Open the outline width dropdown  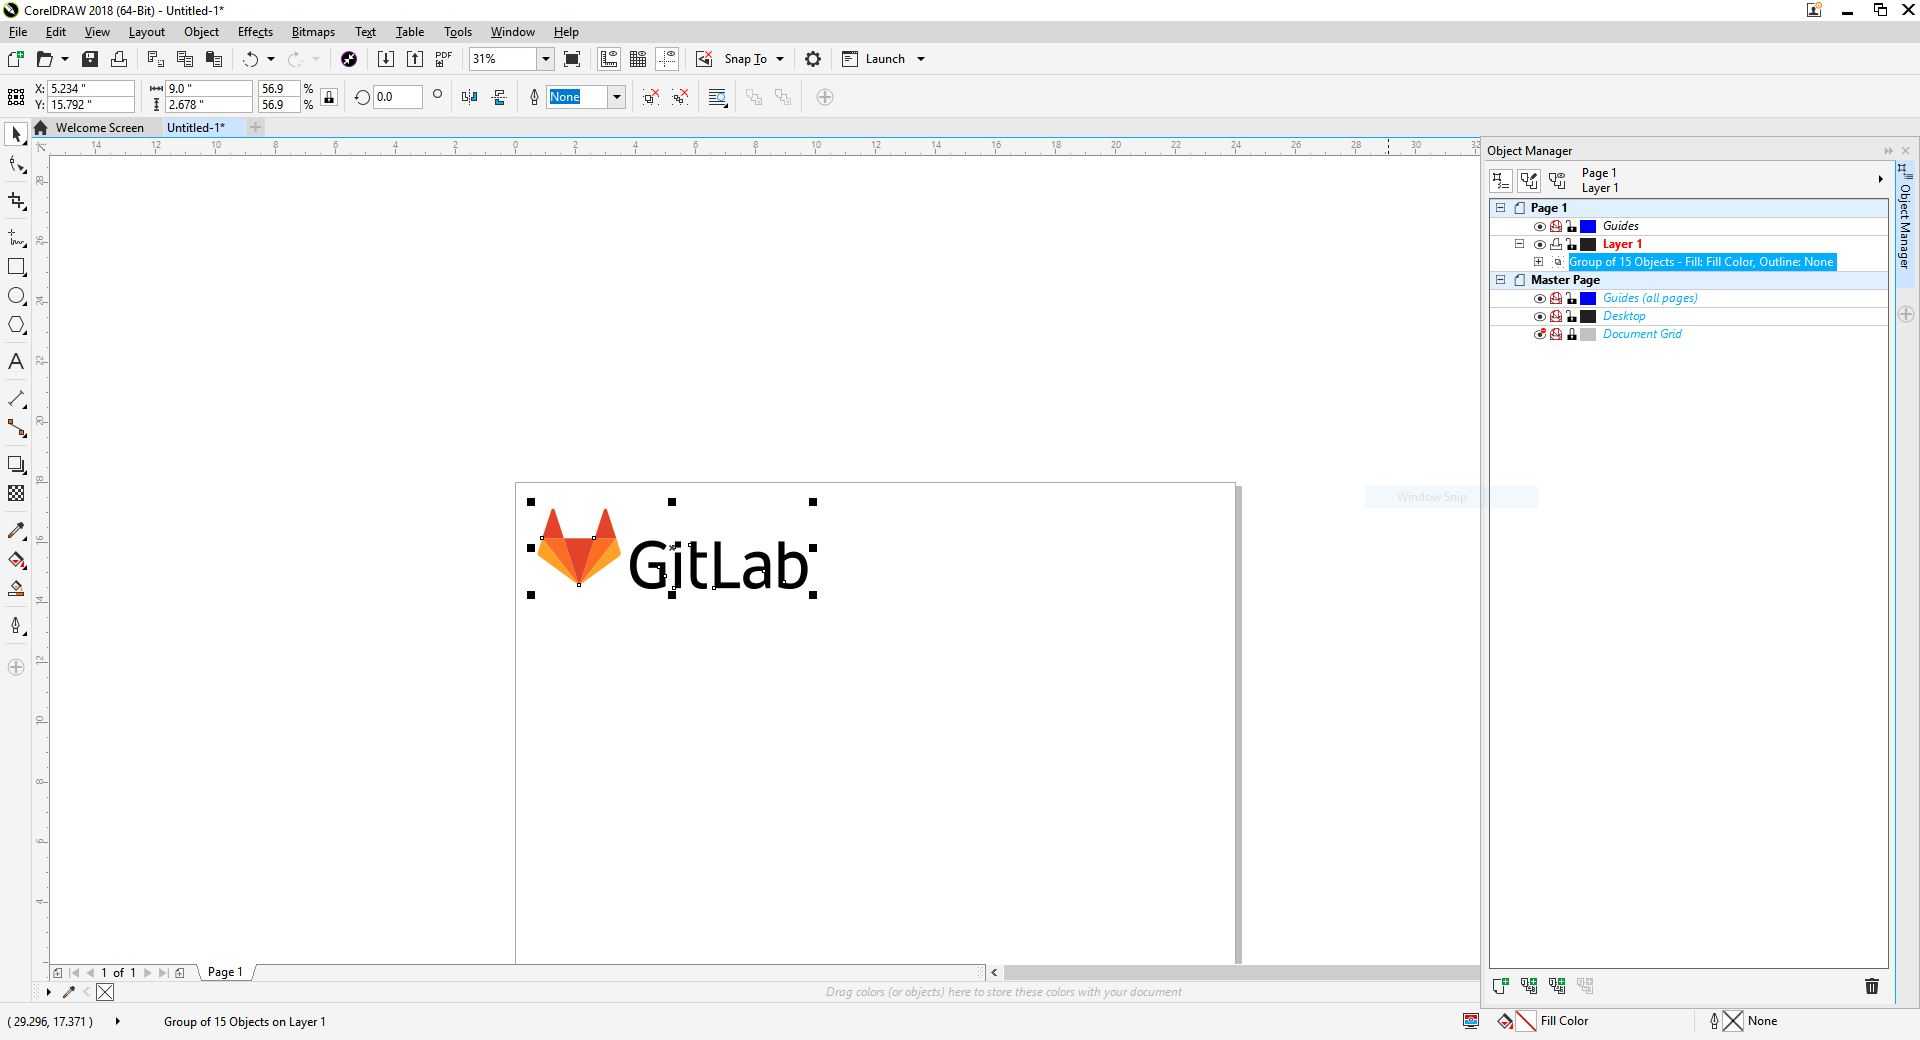click(x=617, y=97)
